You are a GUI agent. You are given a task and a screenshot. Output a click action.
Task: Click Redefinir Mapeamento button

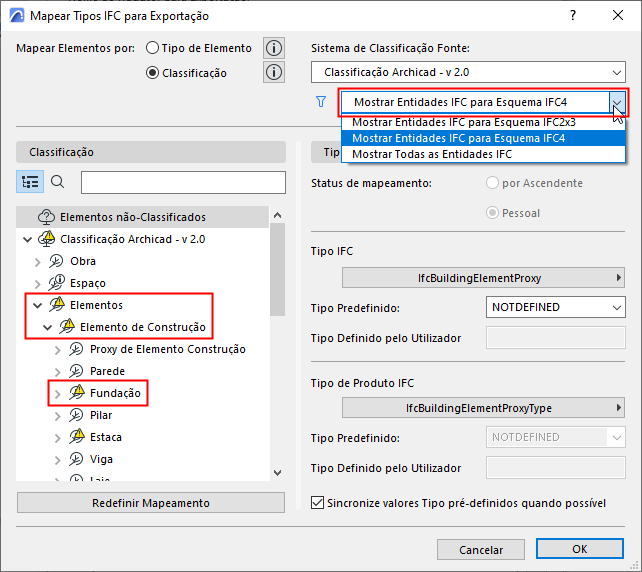pos(151,503)
